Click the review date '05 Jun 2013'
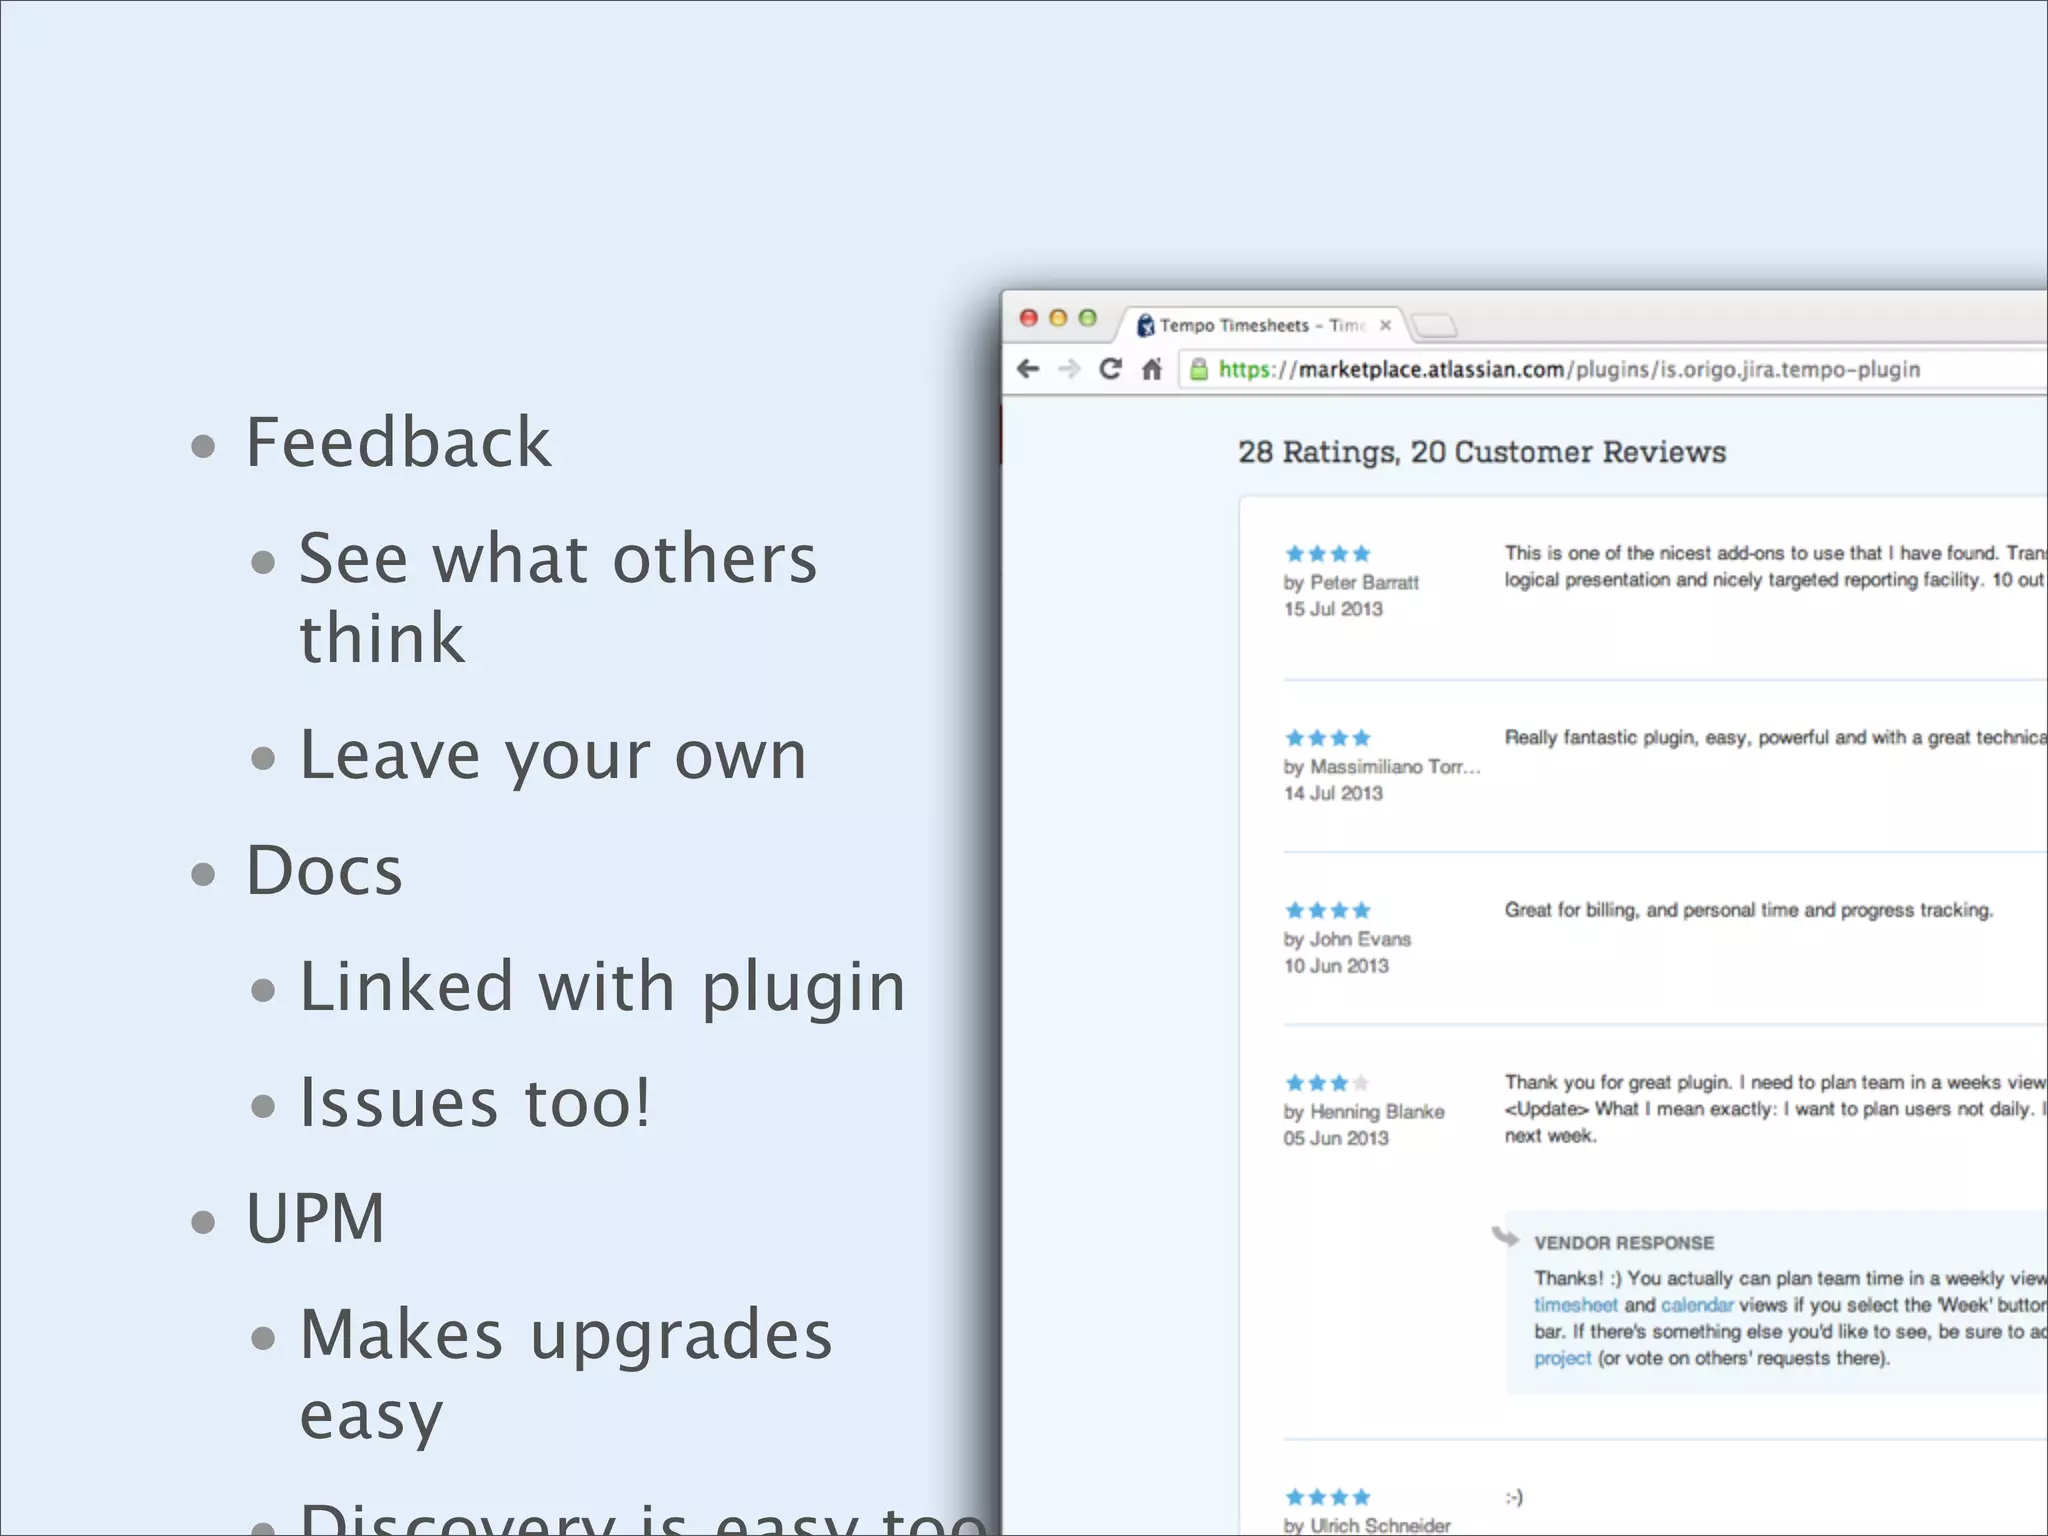This screenshot has width=2048, height=1536. point(1336,1138)
